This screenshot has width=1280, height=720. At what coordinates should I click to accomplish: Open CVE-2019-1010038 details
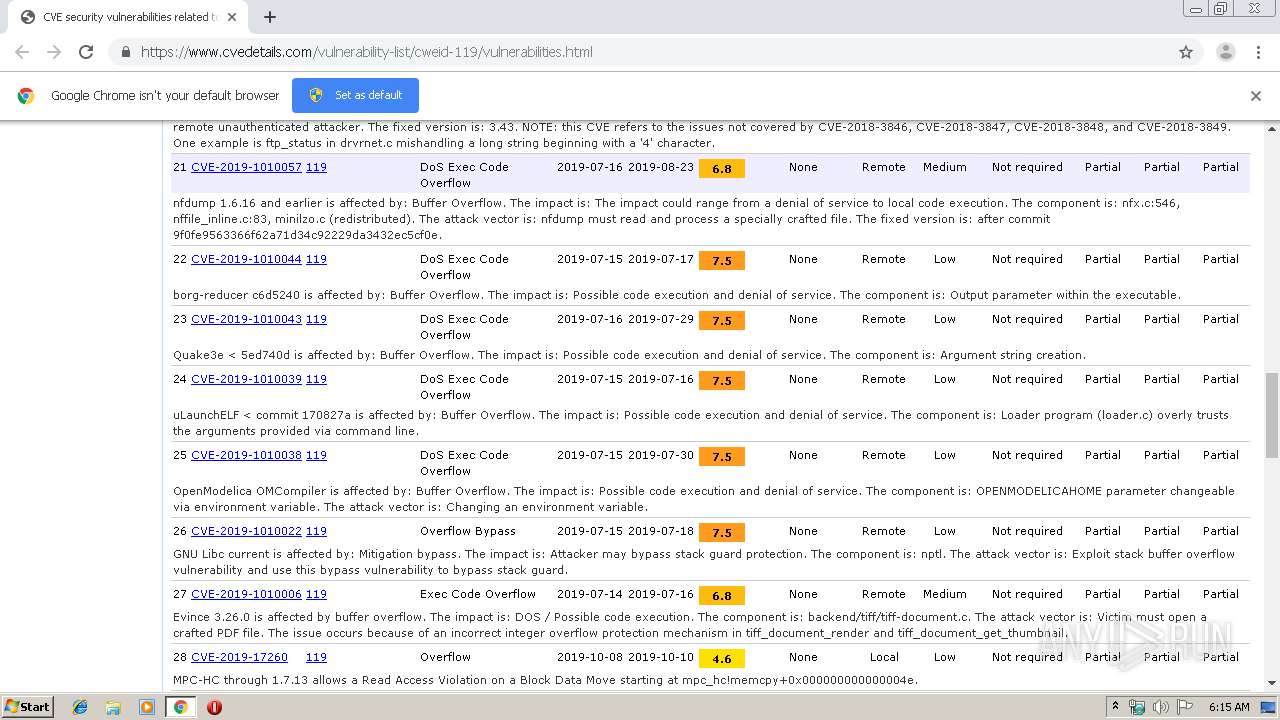[246, 455]
